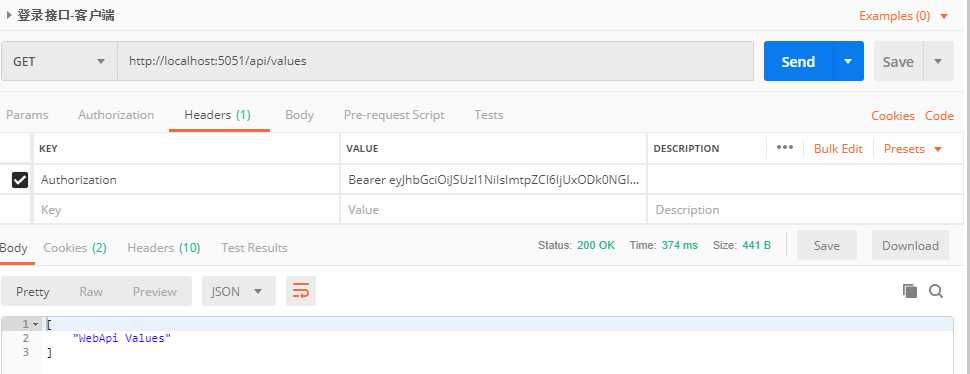Viewport: 970px width, 374px height.
Task: Select the response Body tab
Action: tap(14, 248)
